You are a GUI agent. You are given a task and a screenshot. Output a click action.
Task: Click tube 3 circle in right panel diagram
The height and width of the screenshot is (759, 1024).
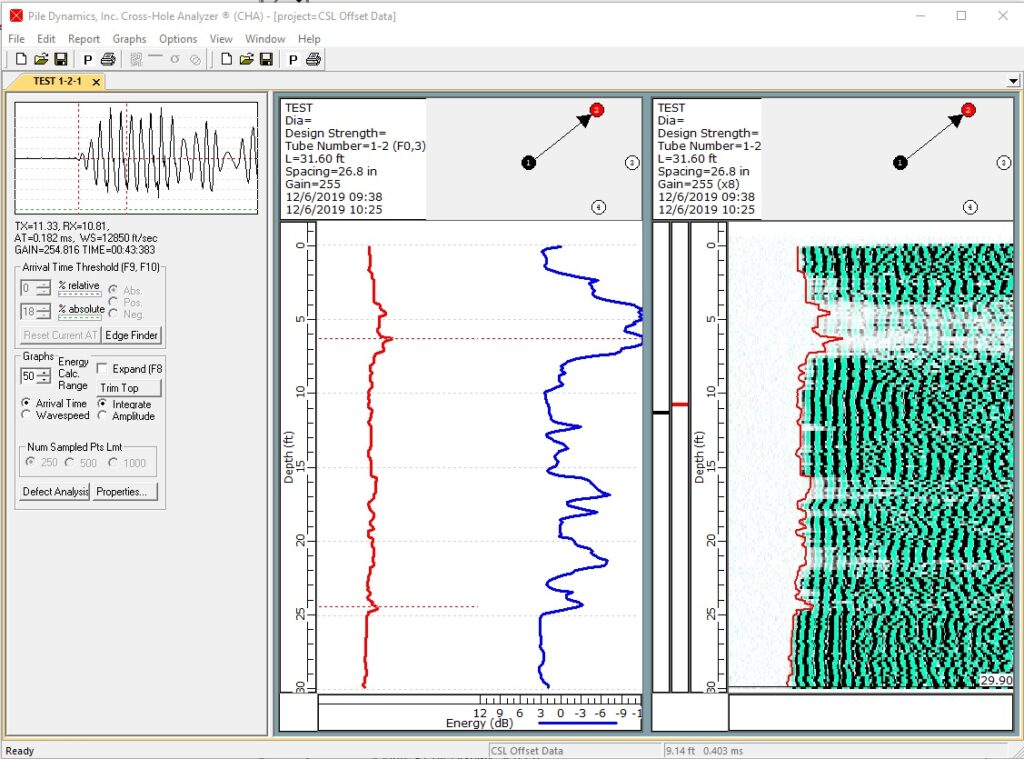coord(1004,163)
